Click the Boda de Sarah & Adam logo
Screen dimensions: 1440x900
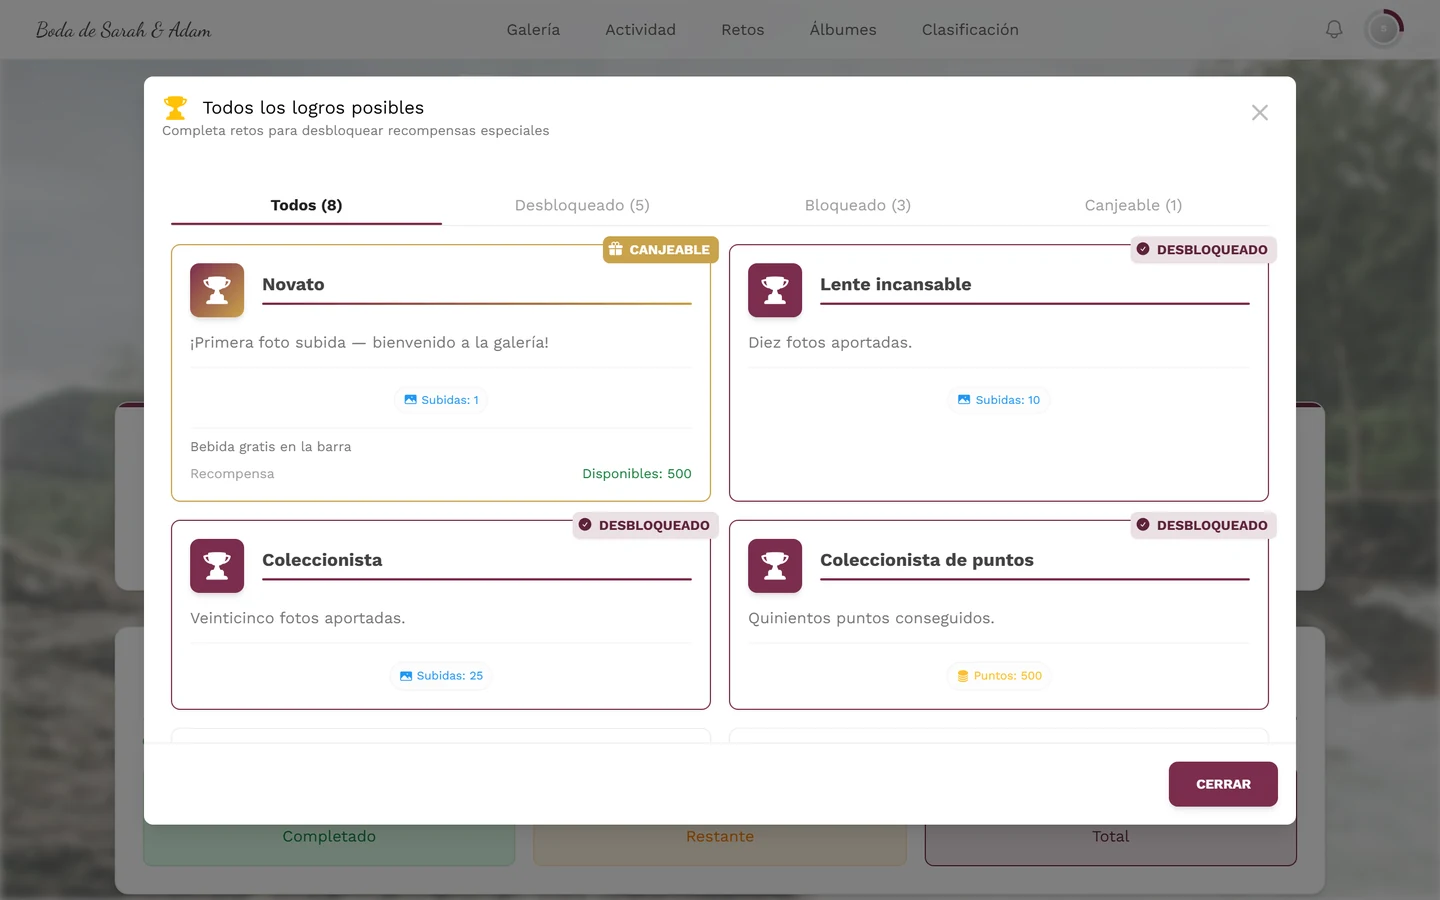pyautogui.click(x=124, y=30)
